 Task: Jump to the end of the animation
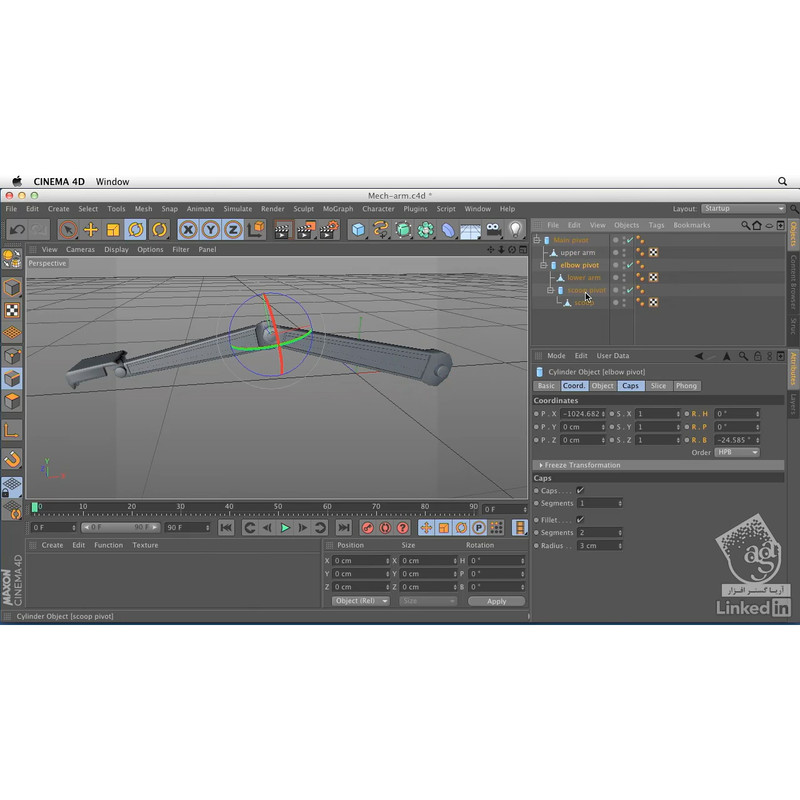point(344,528)
